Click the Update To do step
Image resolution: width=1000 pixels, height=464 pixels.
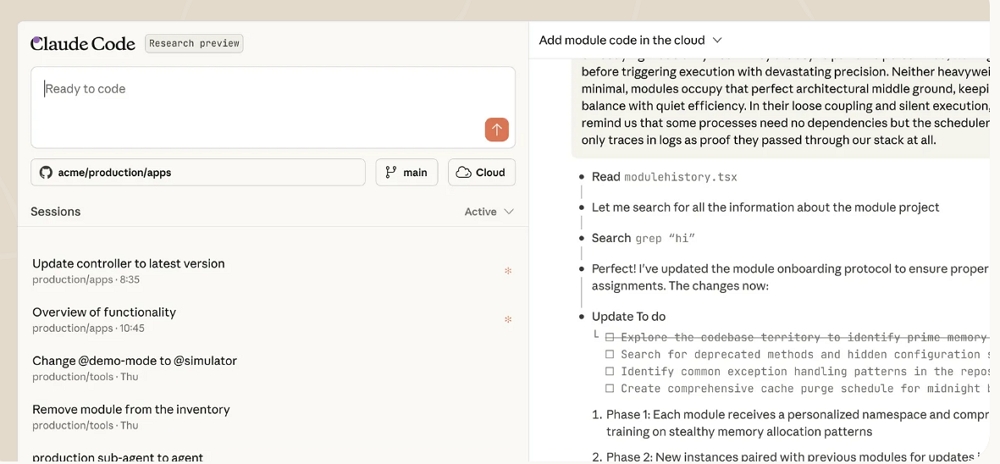click(x=629, y=317)
